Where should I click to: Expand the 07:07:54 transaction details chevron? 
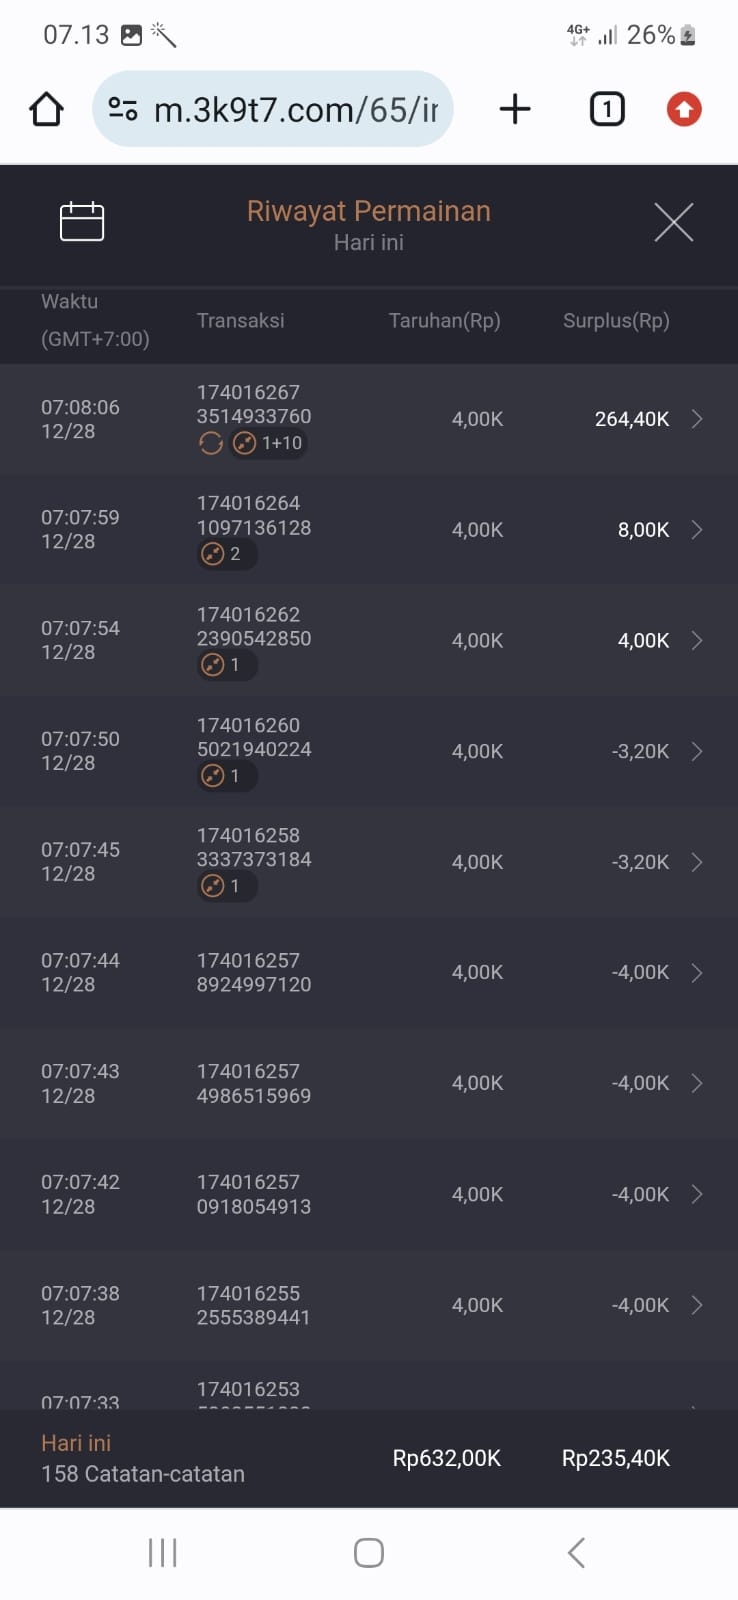click(x=697, y=640)
